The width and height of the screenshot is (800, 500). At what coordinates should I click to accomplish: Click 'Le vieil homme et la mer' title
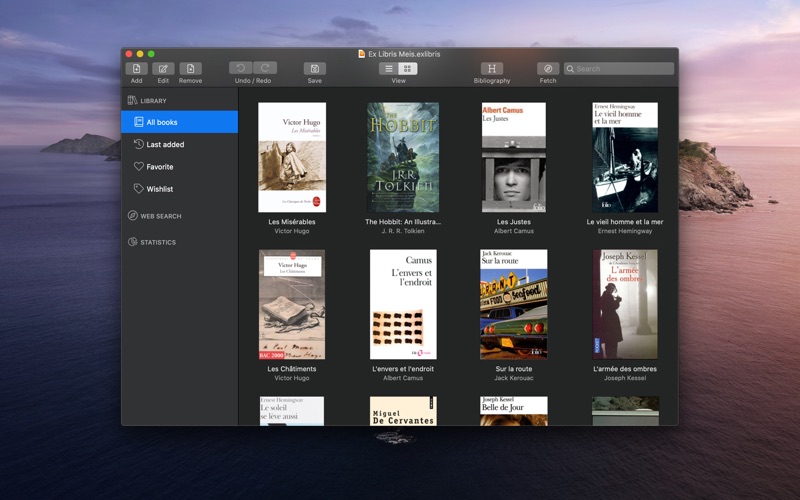click(x=625, y=222)
